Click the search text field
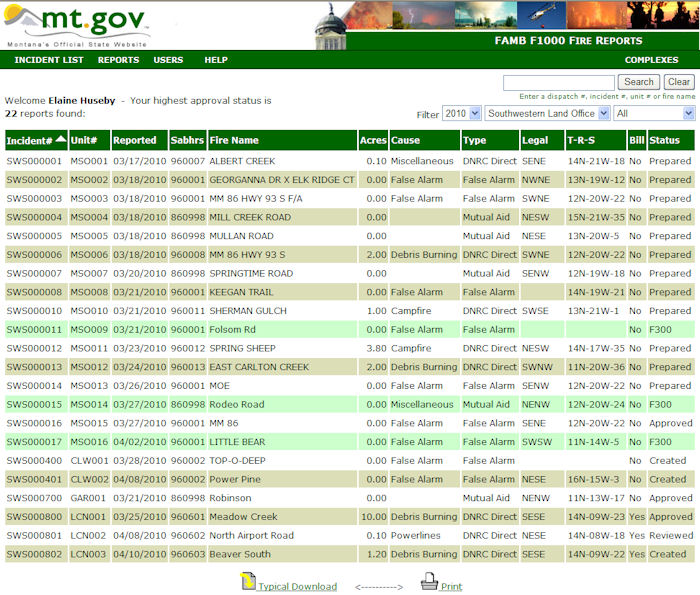This screenshot has height=595, width=700. pos(558,82)
